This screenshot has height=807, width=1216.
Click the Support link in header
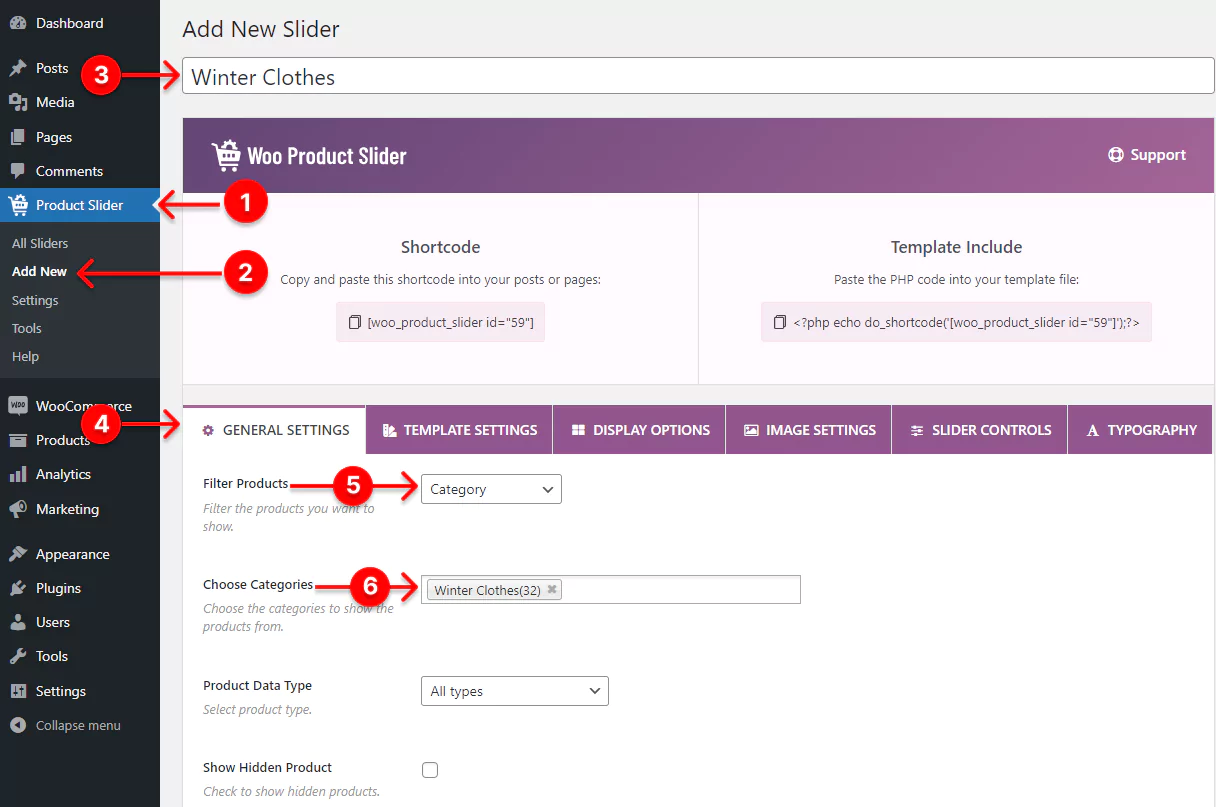click(1147, 155)
